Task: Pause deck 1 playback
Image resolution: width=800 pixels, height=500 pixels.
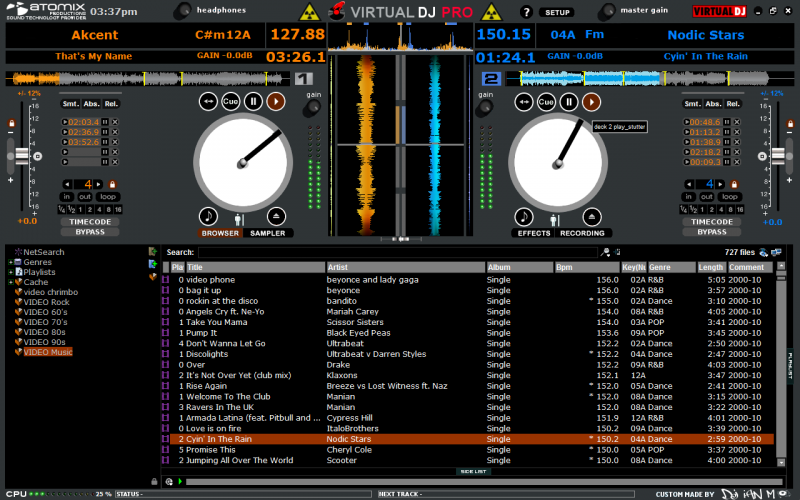Action: coord(253,102)
